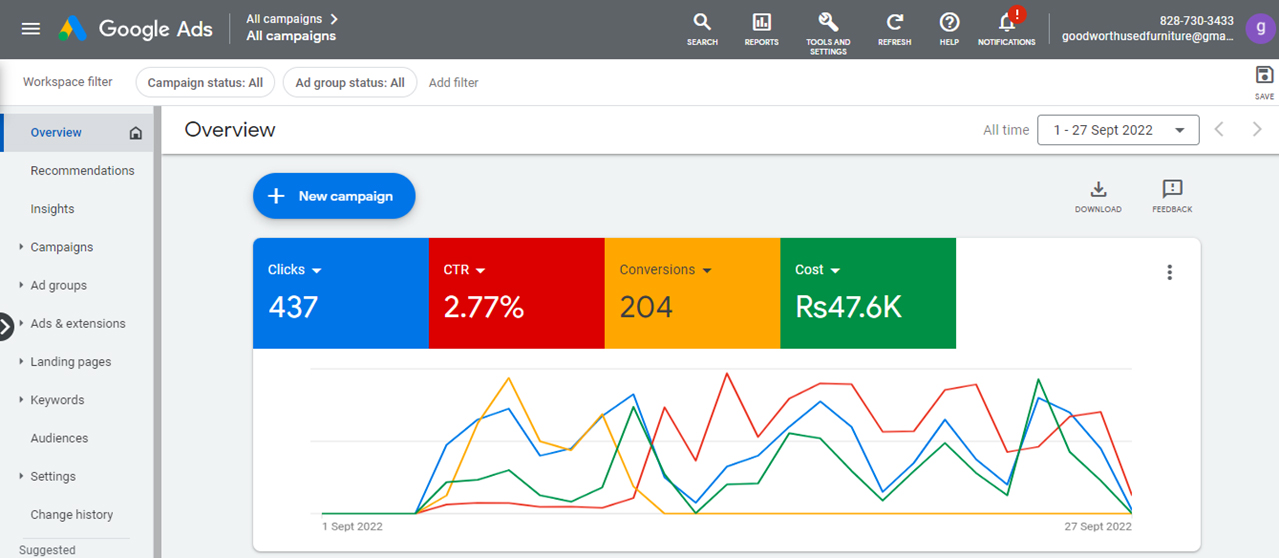Click the Save workspace filter icon
Image resolution: width=1279 pixels, height=558 pixels.
coord(1264,76)
